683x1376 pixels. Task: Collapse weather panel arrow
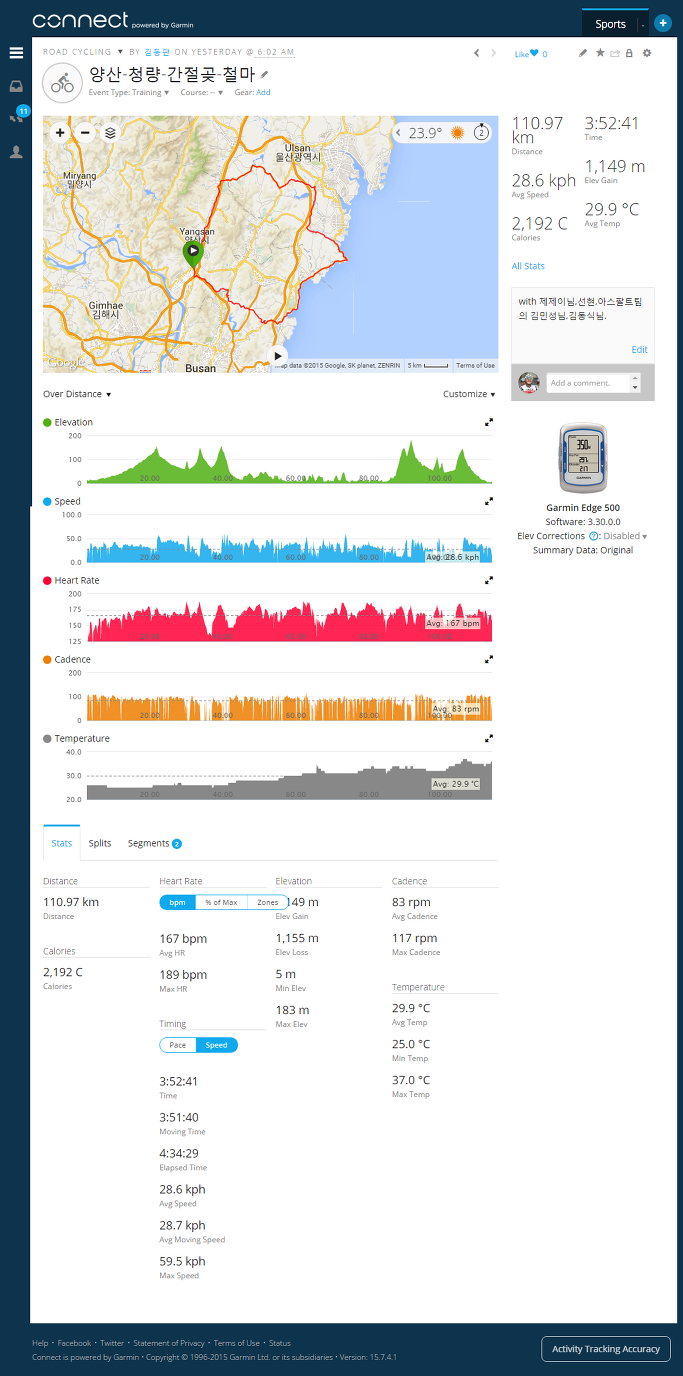point(399,133)
